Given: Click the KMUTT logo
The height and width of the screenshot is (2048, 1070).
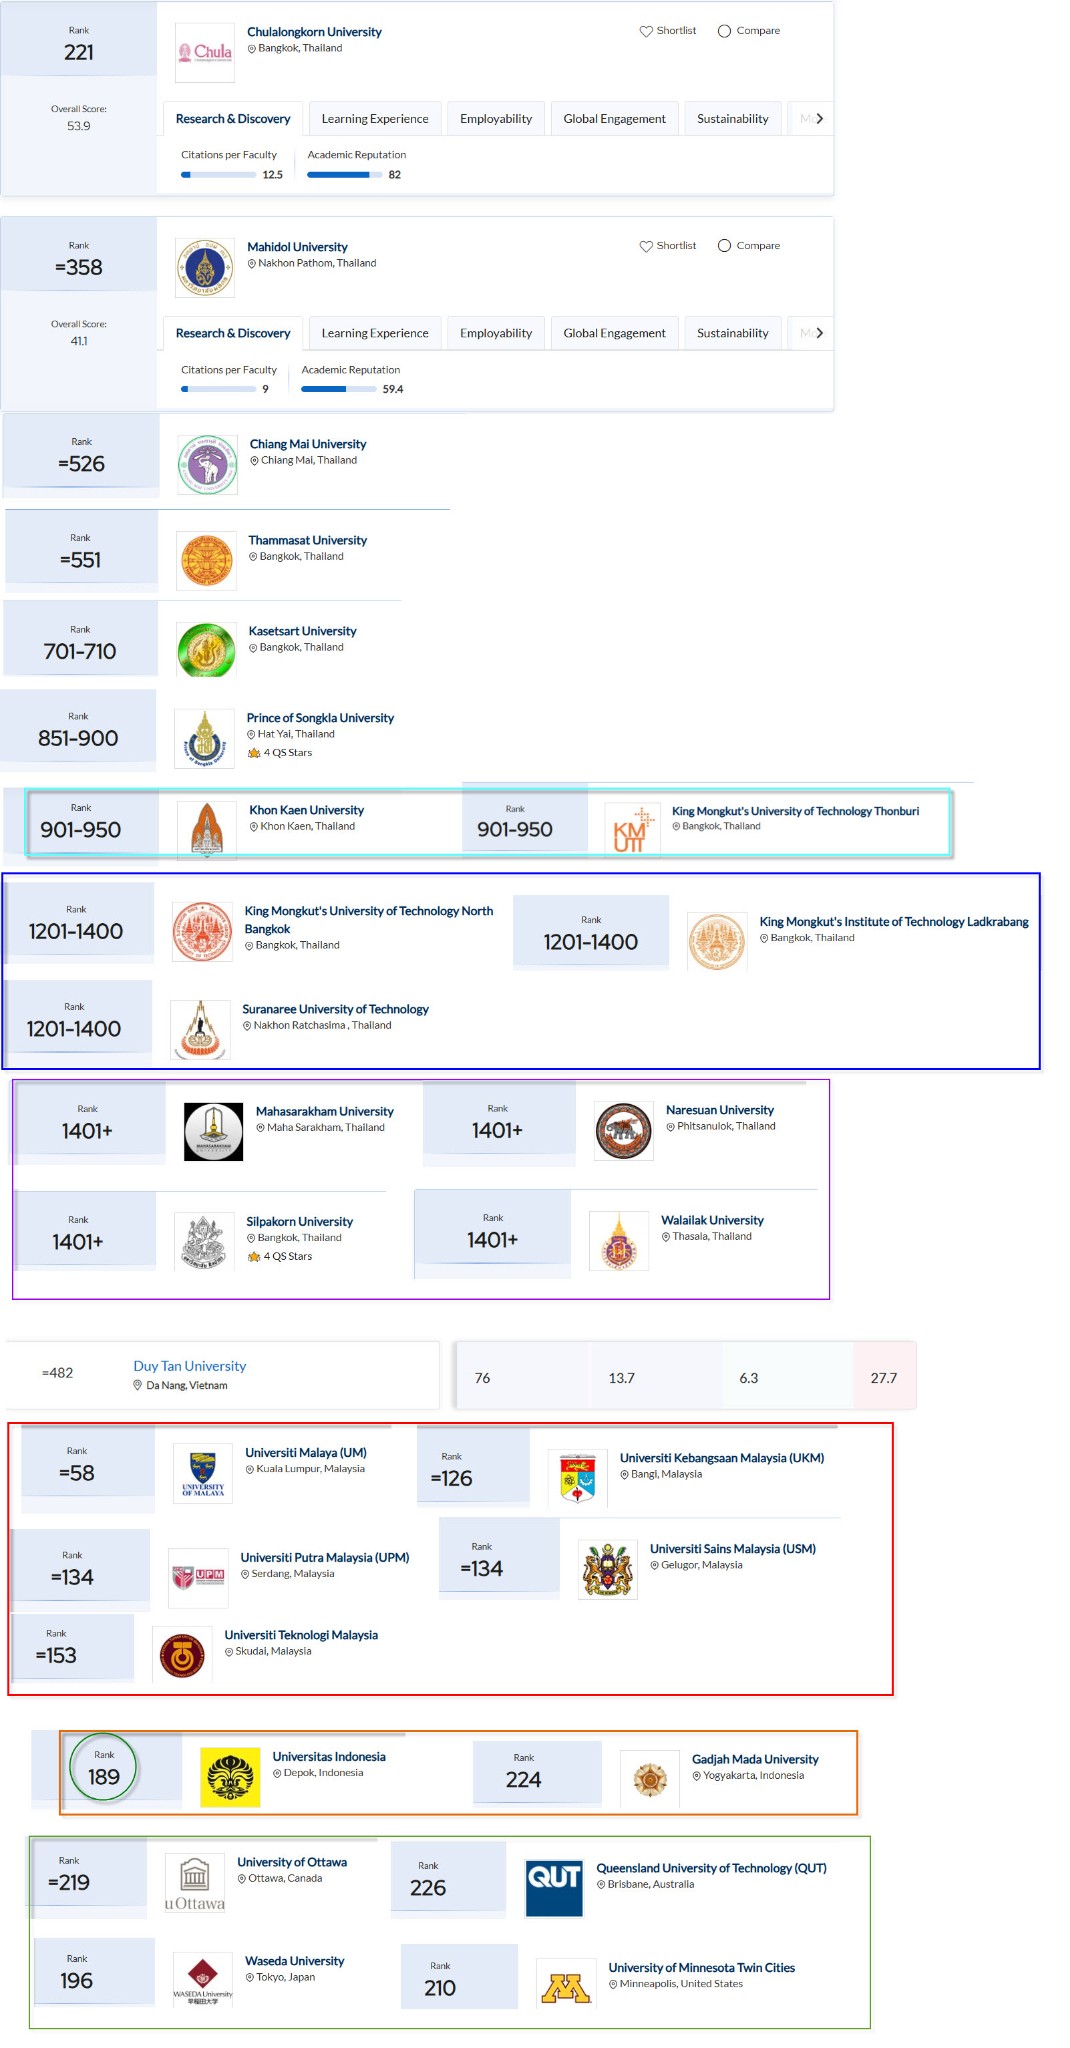Looking at the screenshot, I should click(633, 830).
